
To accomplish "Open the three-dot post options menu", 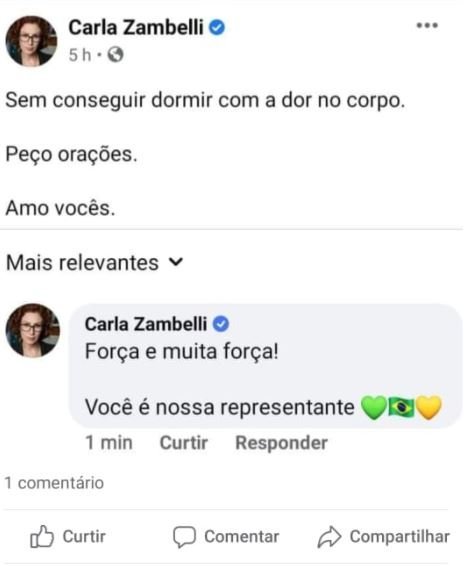I will pos(427,26).
